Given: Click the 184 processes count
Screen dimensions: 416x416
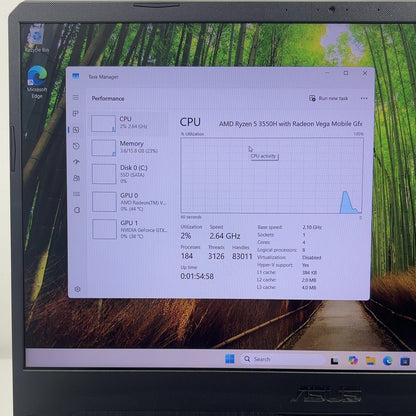Looking at the screenshot, I should coord(187,256).
